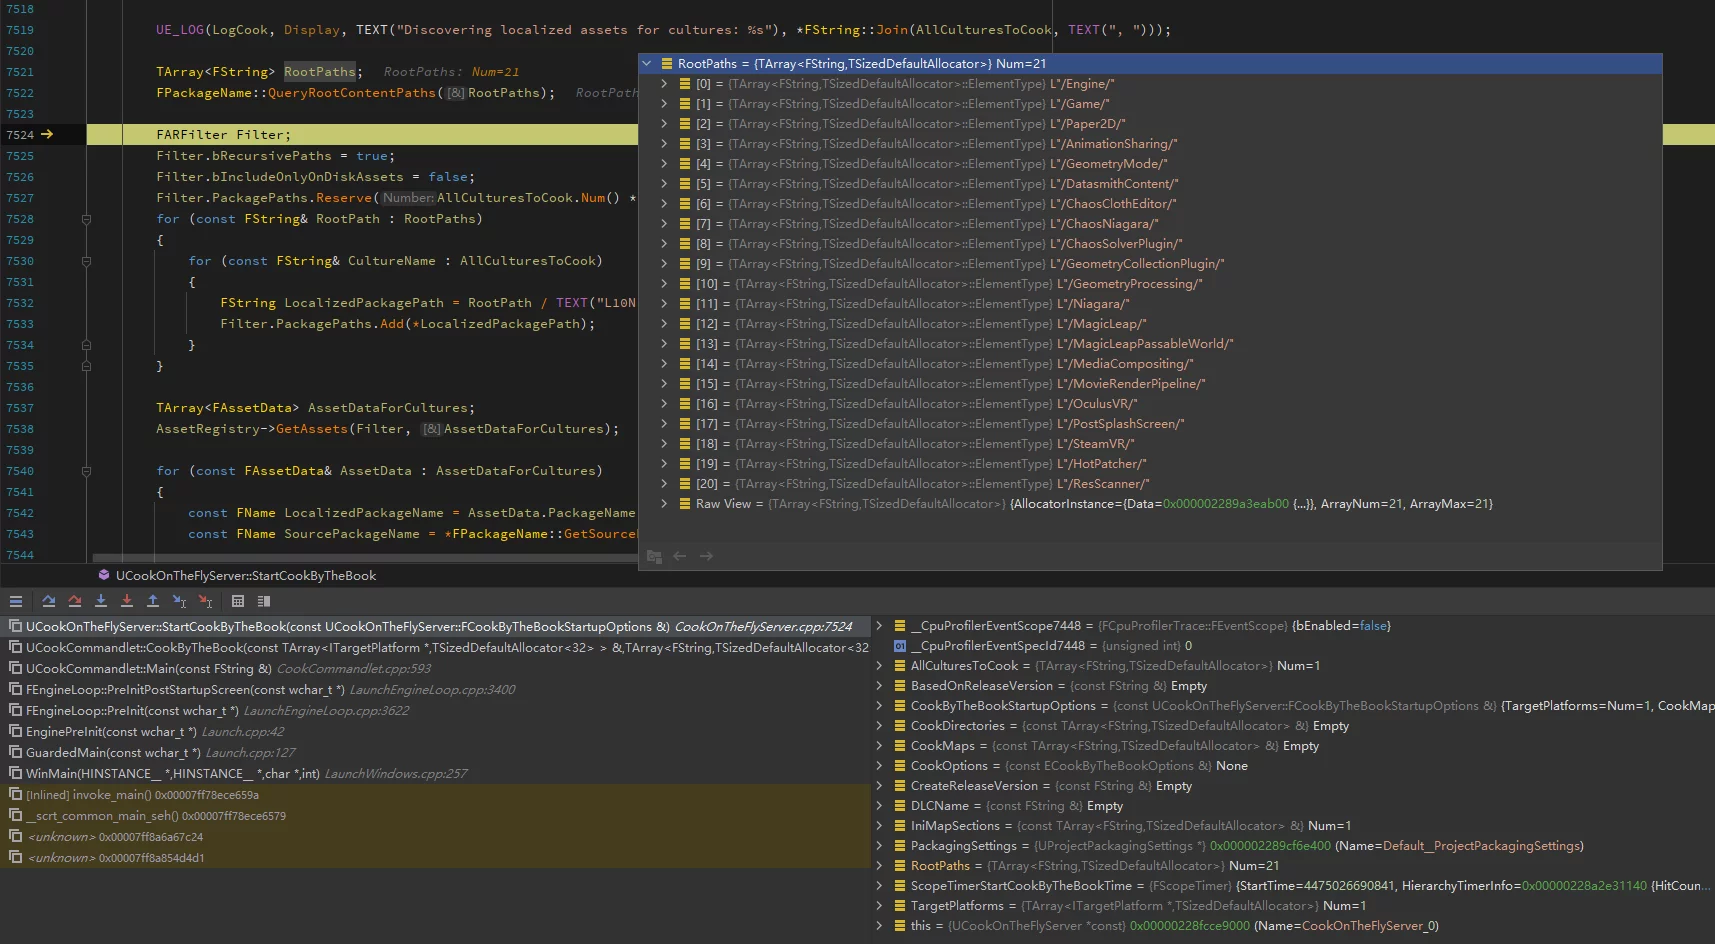Click the blue Step Into arrow
This screenshot has width=1715, height=944.
[101, 601]
